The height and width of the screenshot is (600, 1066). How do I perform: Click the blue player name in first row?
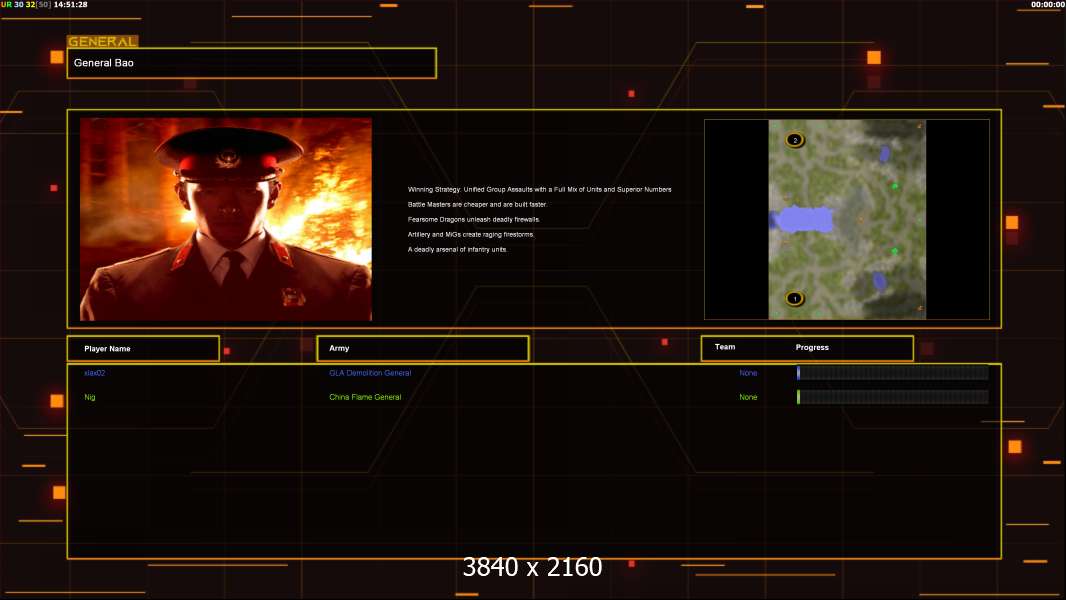(94, 373)
